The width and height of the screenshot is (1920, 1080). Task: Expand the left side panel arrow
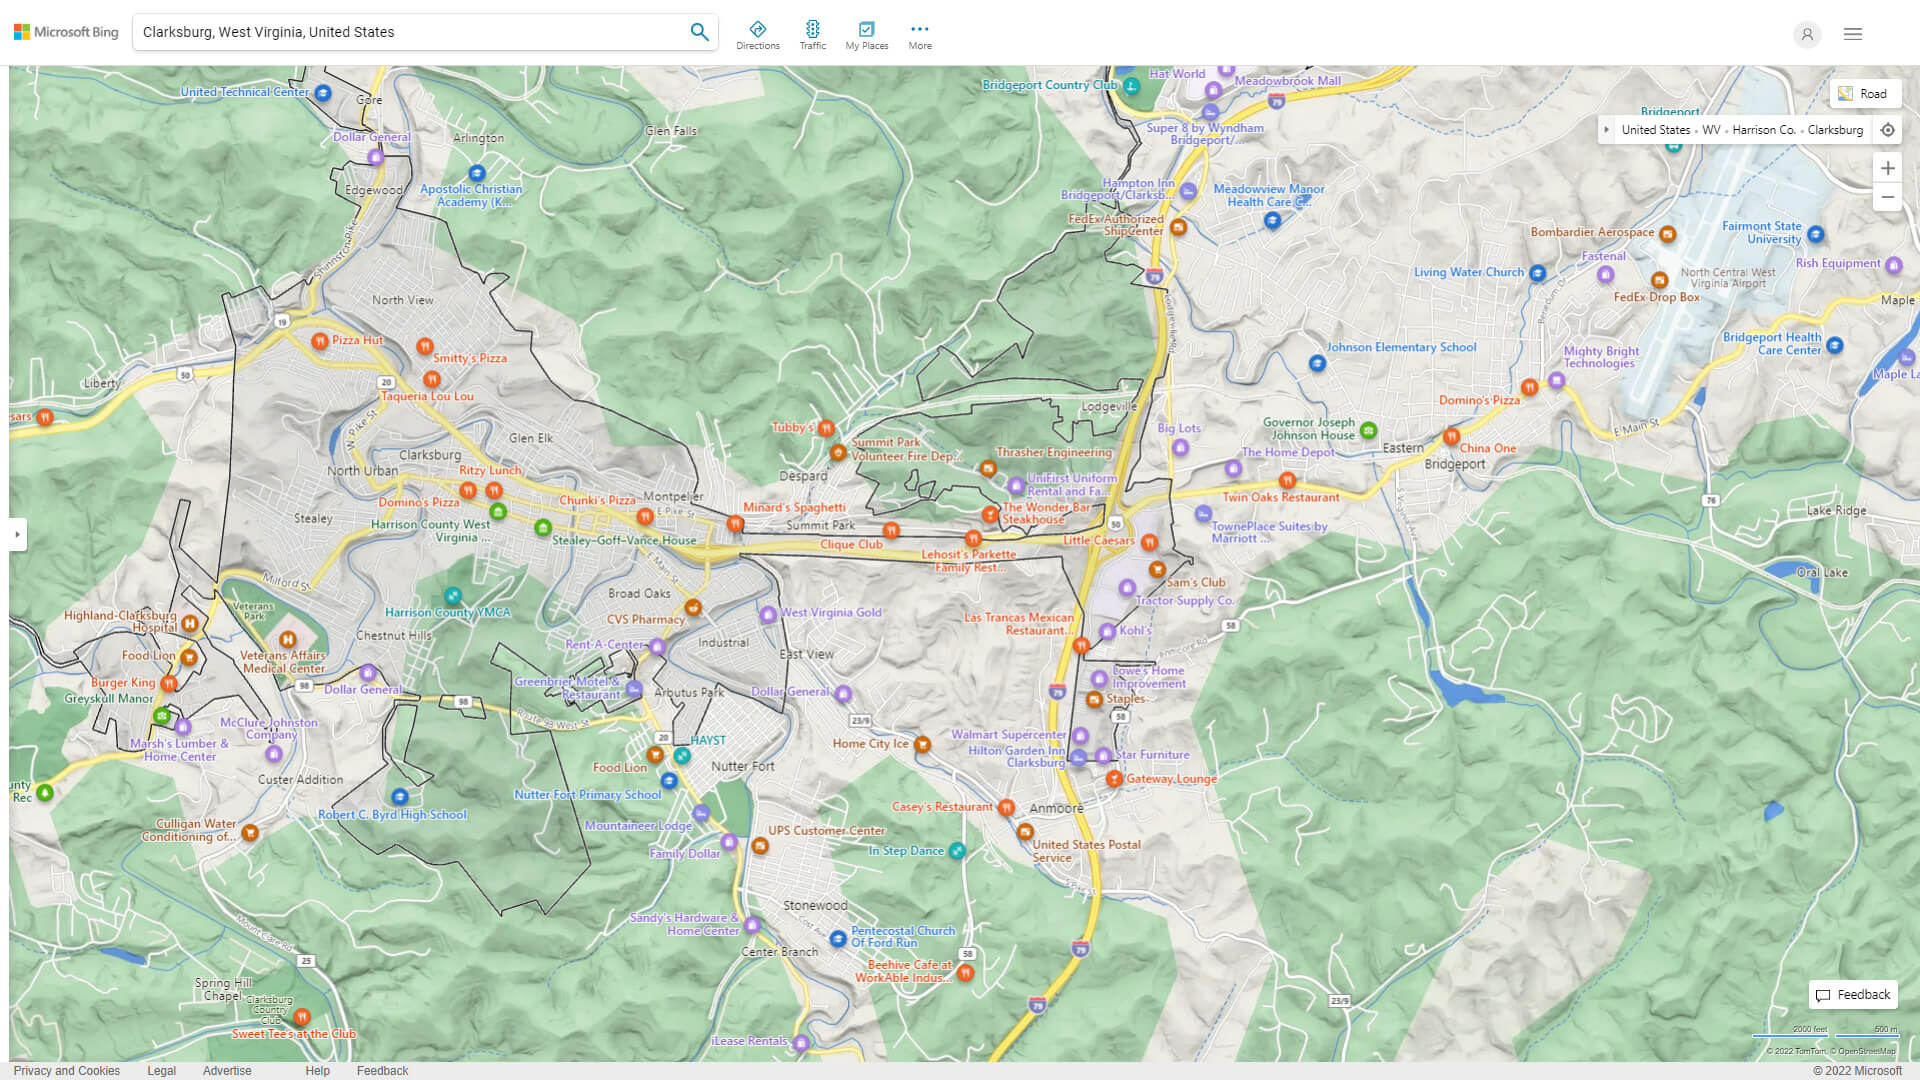[x=16, y=535]
